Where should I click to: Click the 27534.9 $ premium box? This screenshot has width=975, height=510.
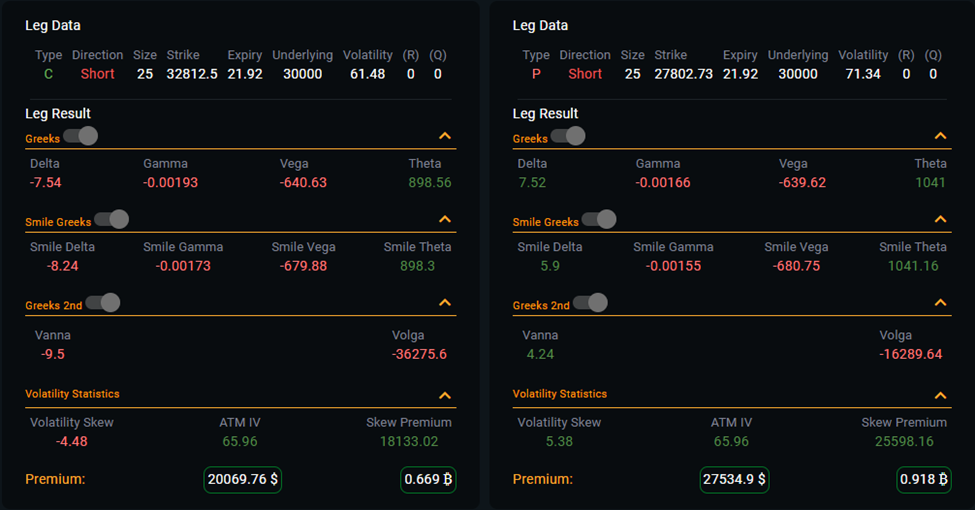point(733,480)
